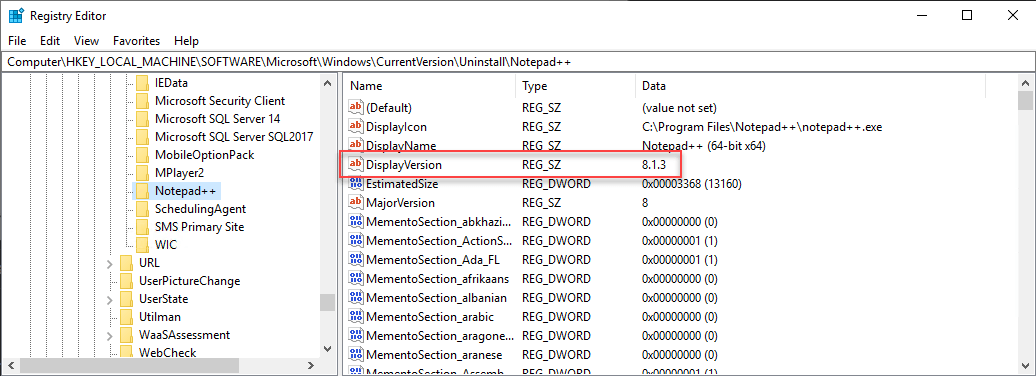Select the Utilman key

(160, 317)
